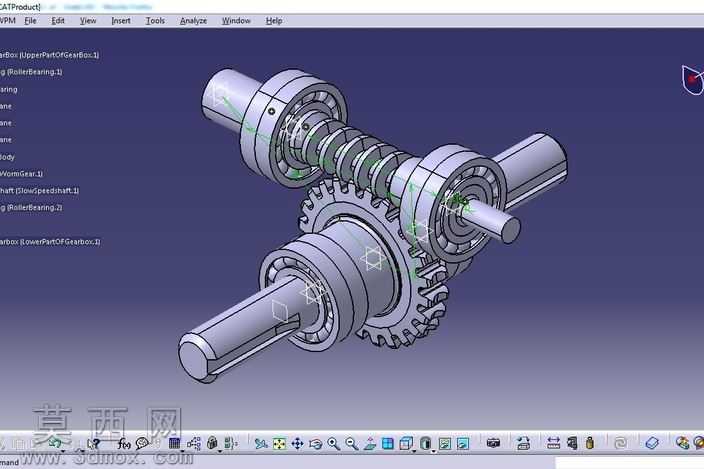
Task: Click the worm gear wheel in the model
Action: [406, 287]
